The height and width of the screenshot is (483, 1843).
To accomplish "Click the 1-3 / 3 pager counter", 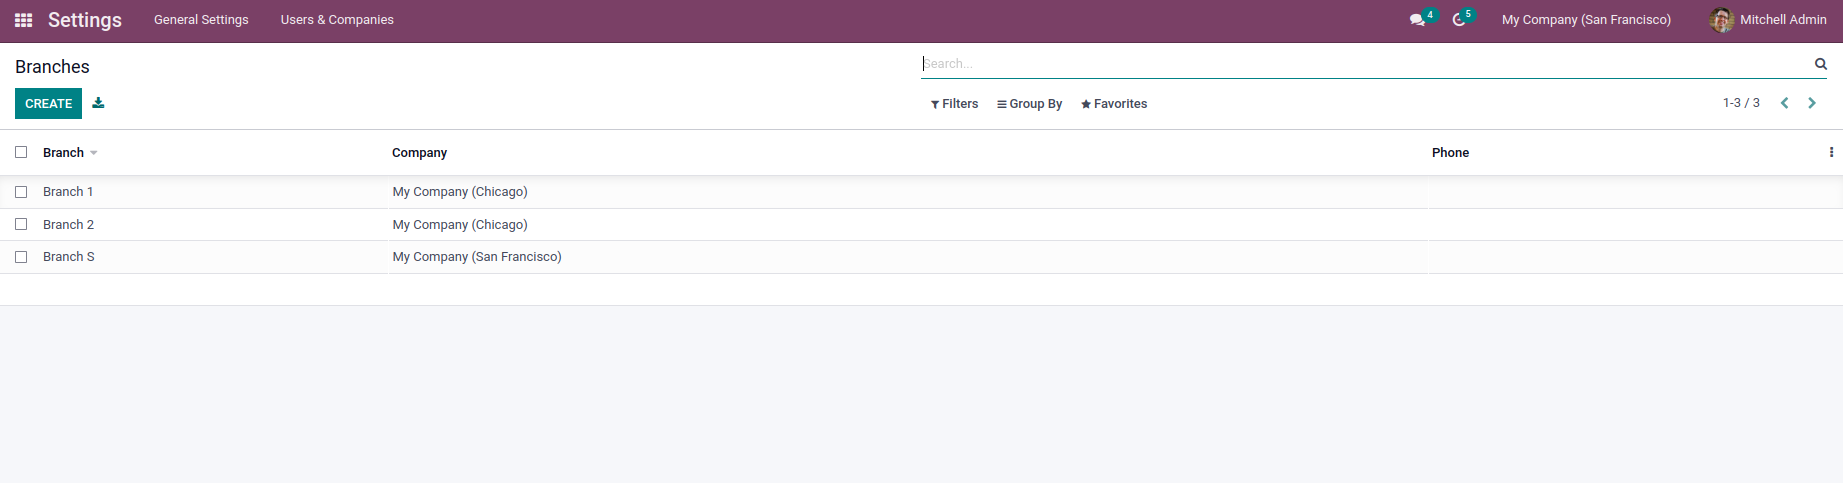I will [1741, 103].
